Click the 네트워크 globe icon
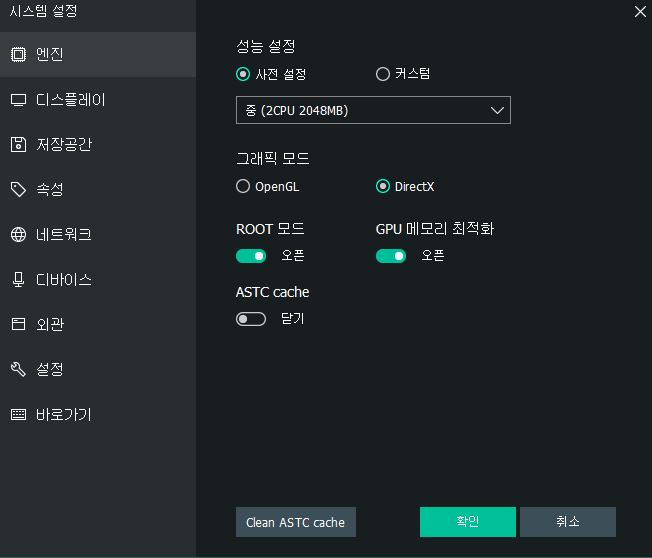Viewport: 652px width, 558px height. point(18,235)
